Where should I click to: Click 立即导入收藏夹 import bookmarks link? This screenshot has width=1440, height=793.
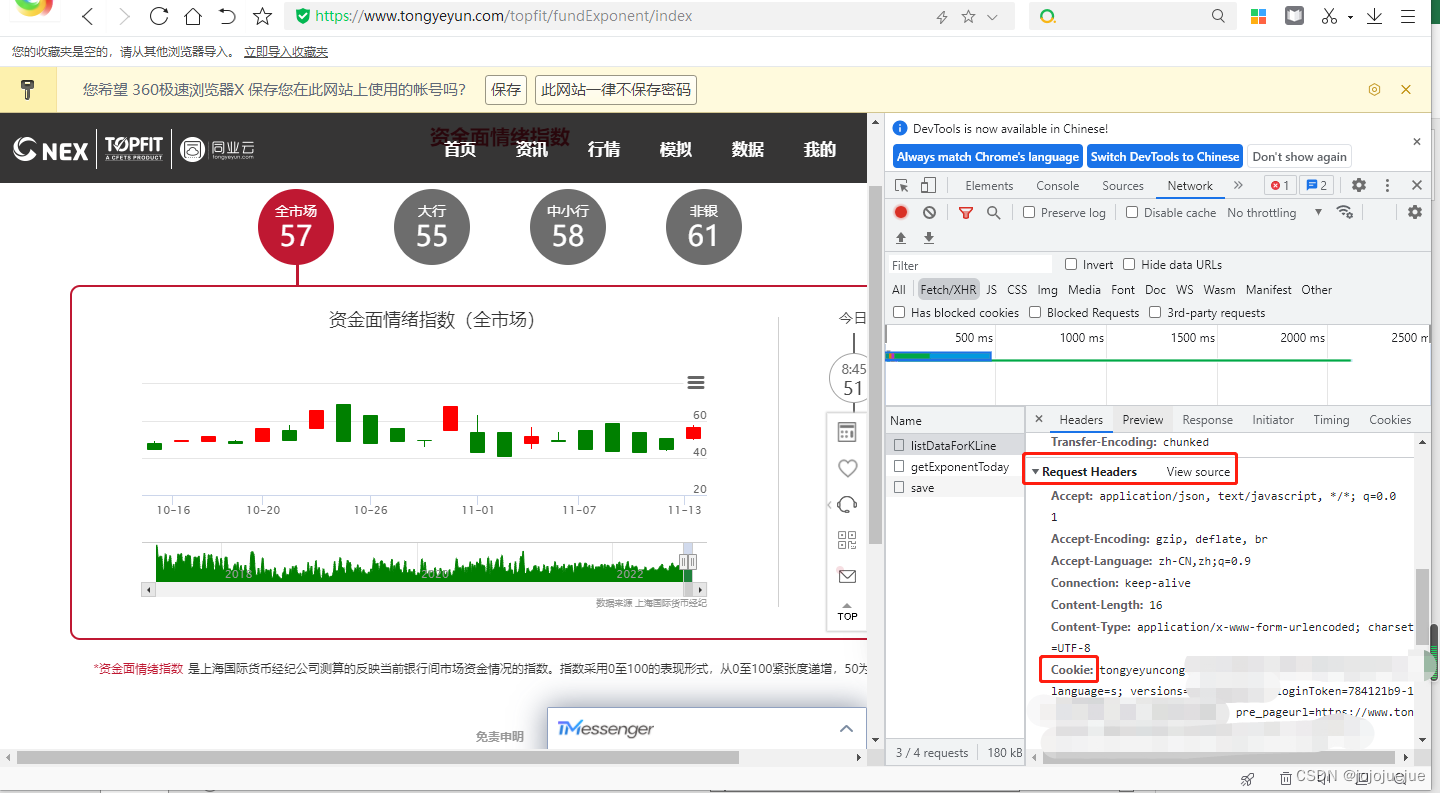(x=286, y=51)
